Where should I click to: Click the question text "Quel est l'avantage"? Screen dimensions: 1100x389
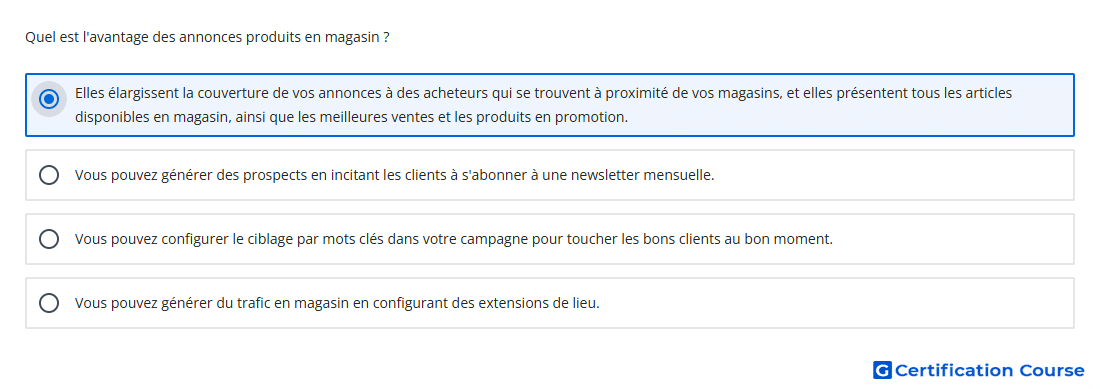click(208, 37)
